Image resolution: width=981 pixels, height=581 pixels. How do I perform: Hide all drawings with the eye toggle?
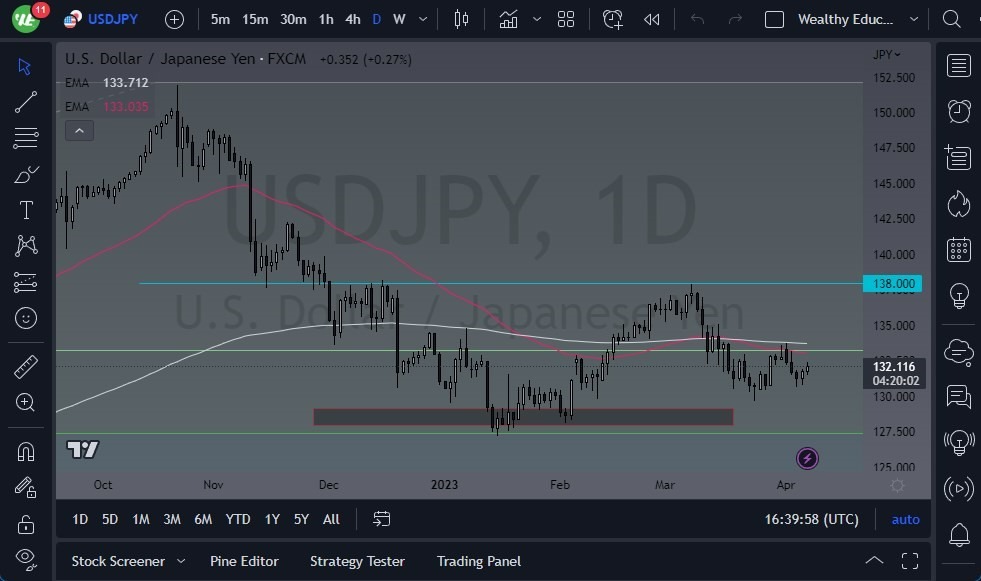click(x=26, y=558)
